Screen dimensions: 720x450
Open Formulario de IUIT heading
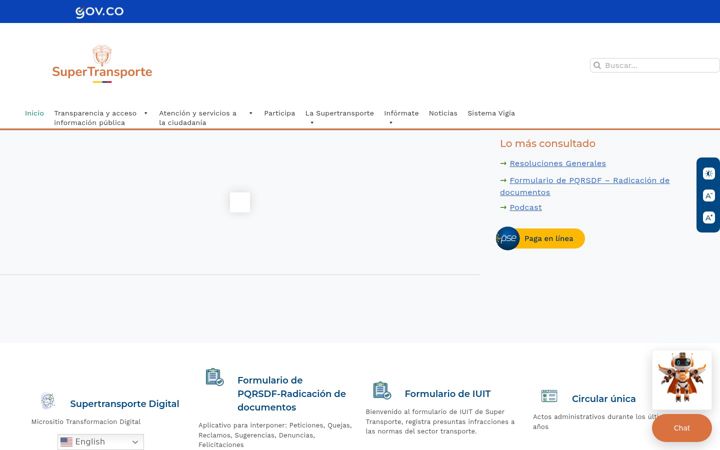coord(447,394)
